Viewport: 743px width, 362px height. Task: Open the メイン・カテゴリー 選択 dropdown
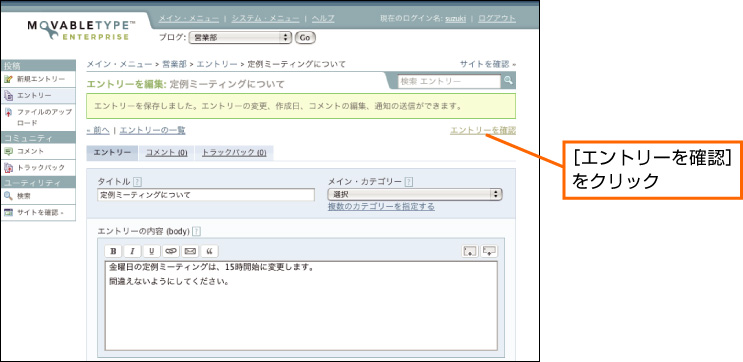pyautogui.click(x=415, y=194)
